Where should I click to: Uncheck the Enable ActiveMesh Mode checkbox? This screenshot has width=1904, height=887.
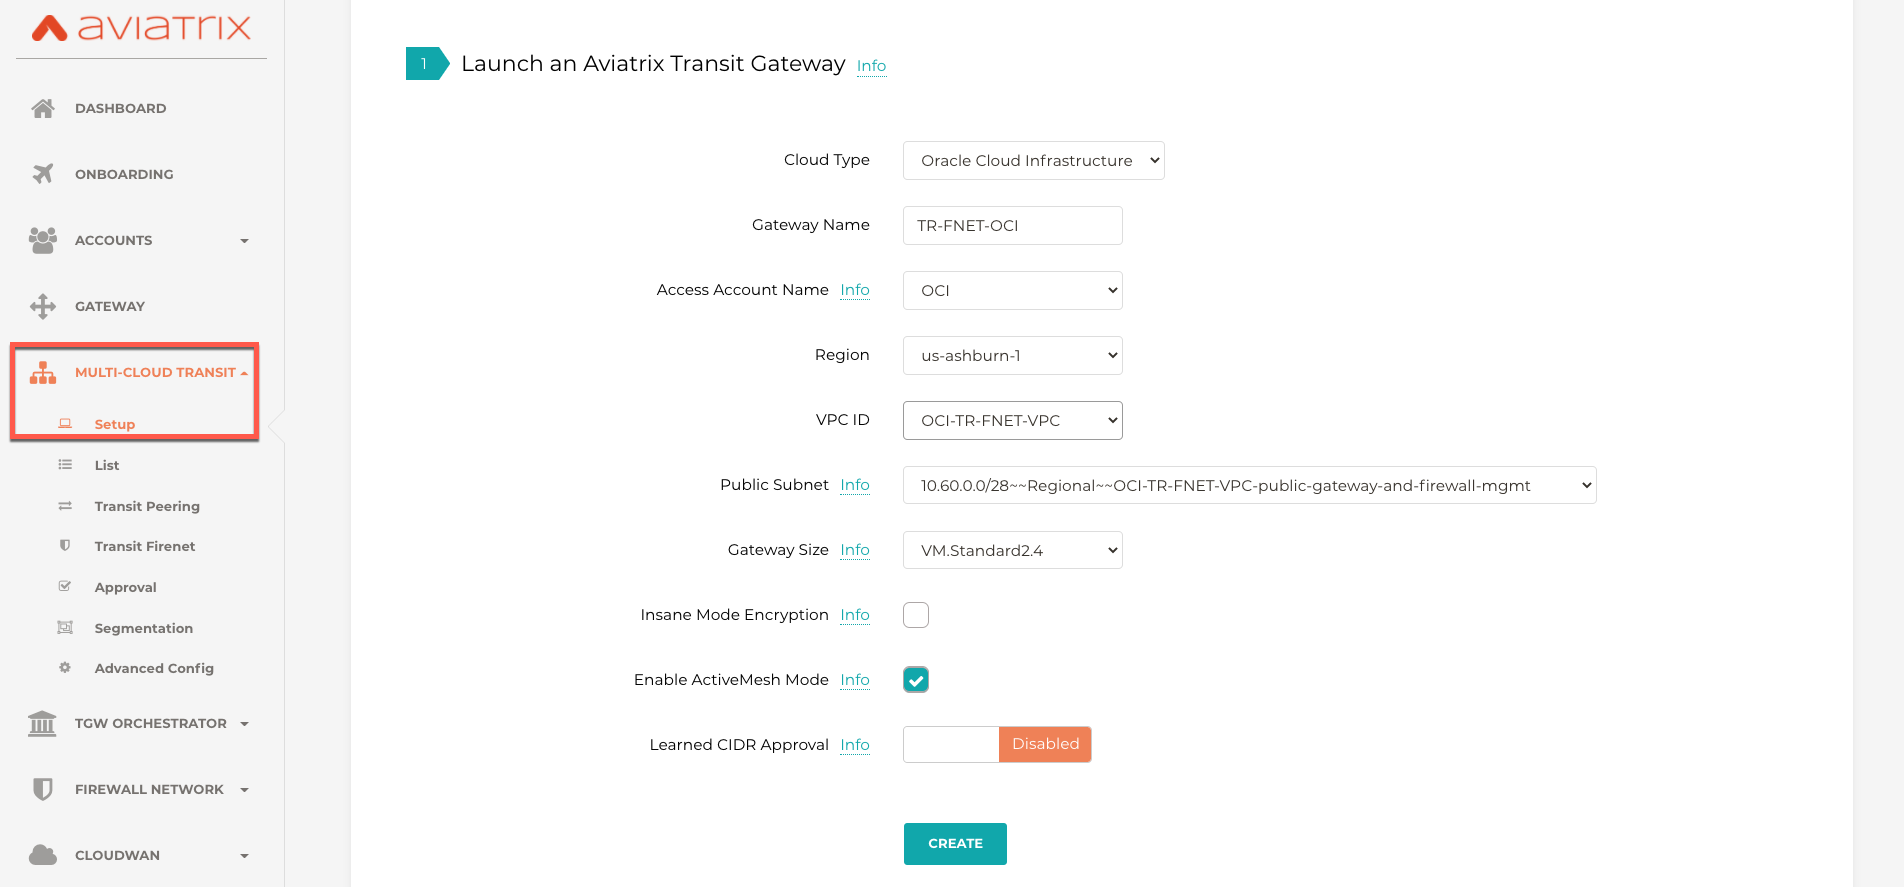pyautogui.click(x=916, y=680)
